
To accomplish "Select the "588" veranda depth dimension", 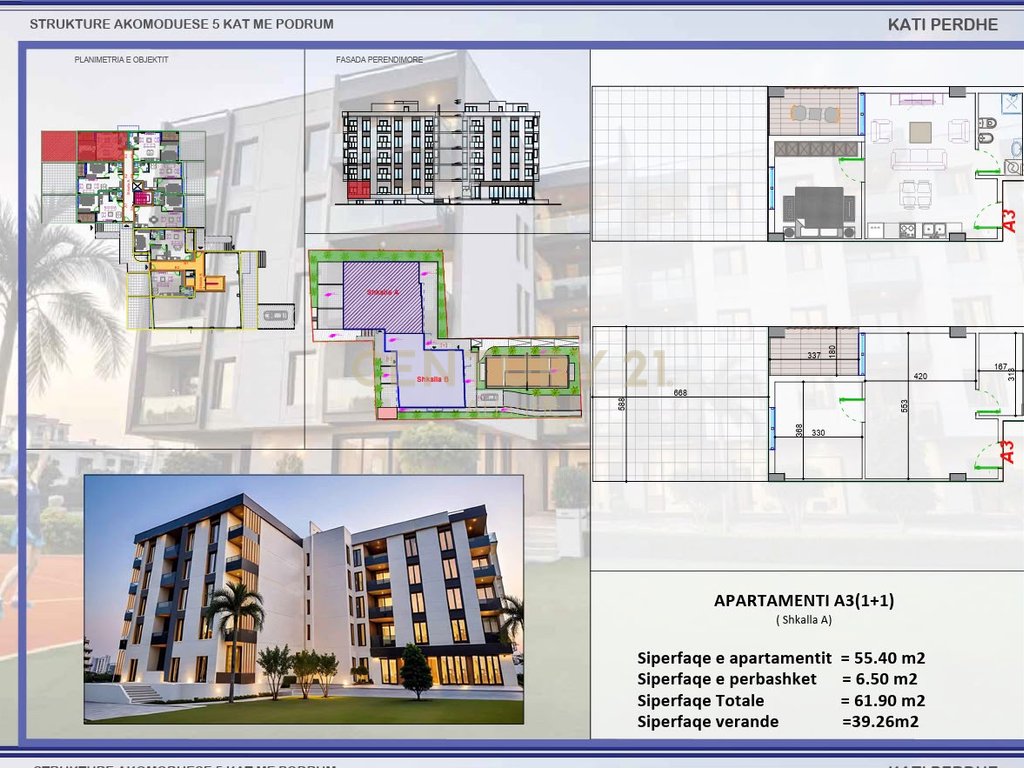I will tap(622, 404).
